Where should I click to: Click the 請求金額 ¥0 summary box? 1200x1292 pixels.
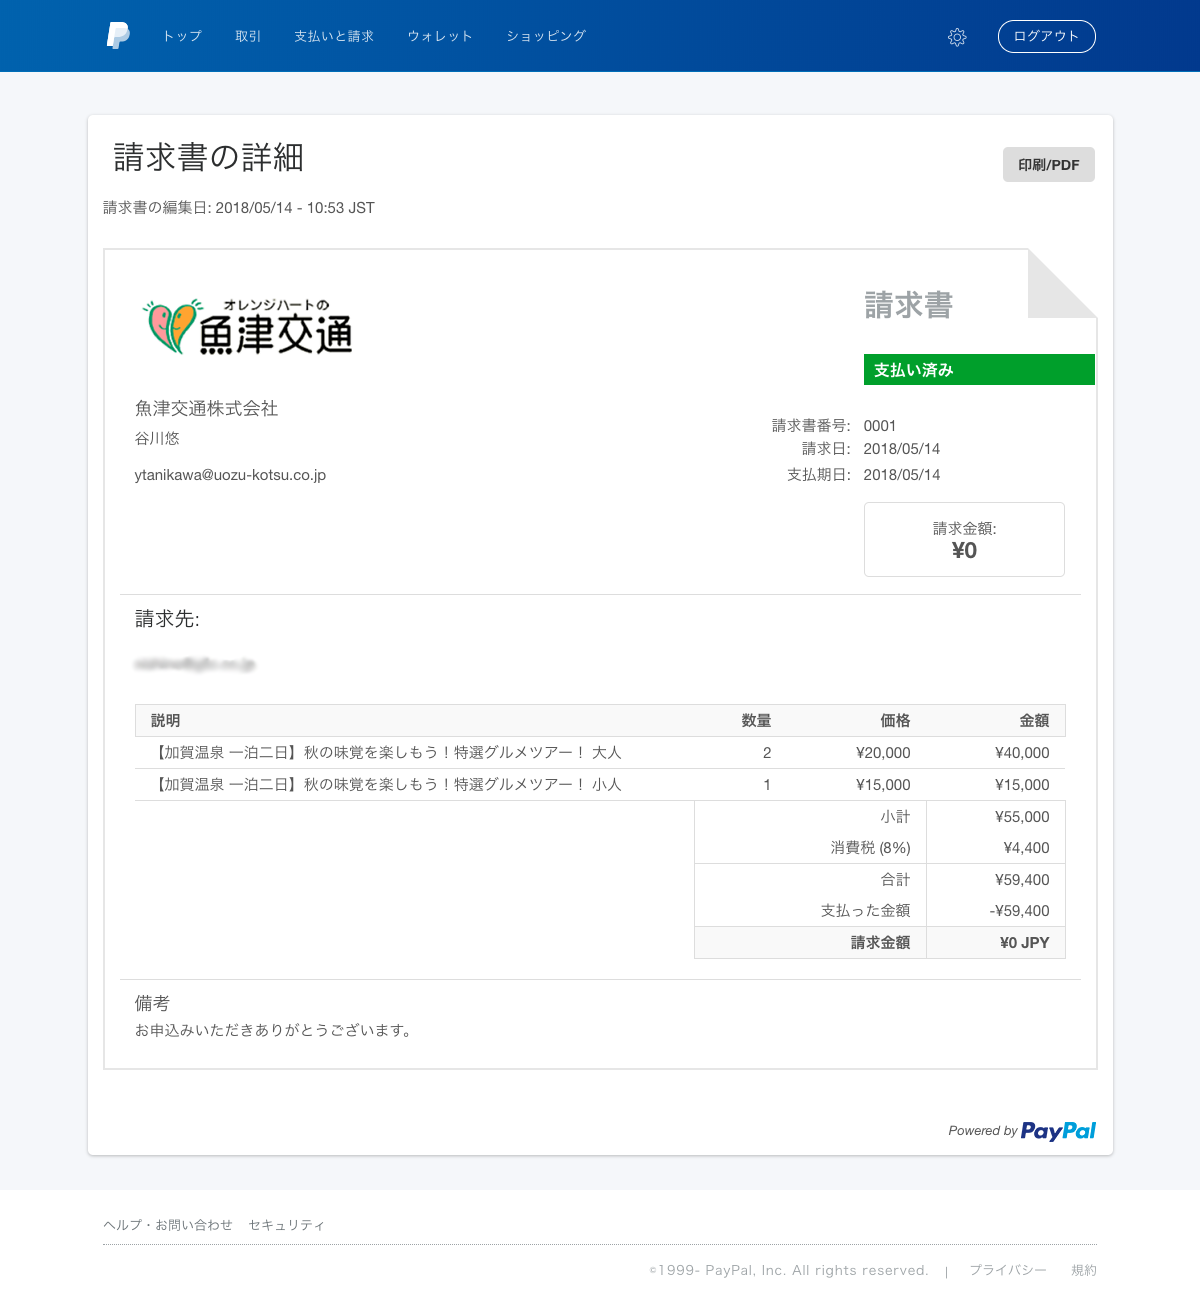tap(964, 540)
